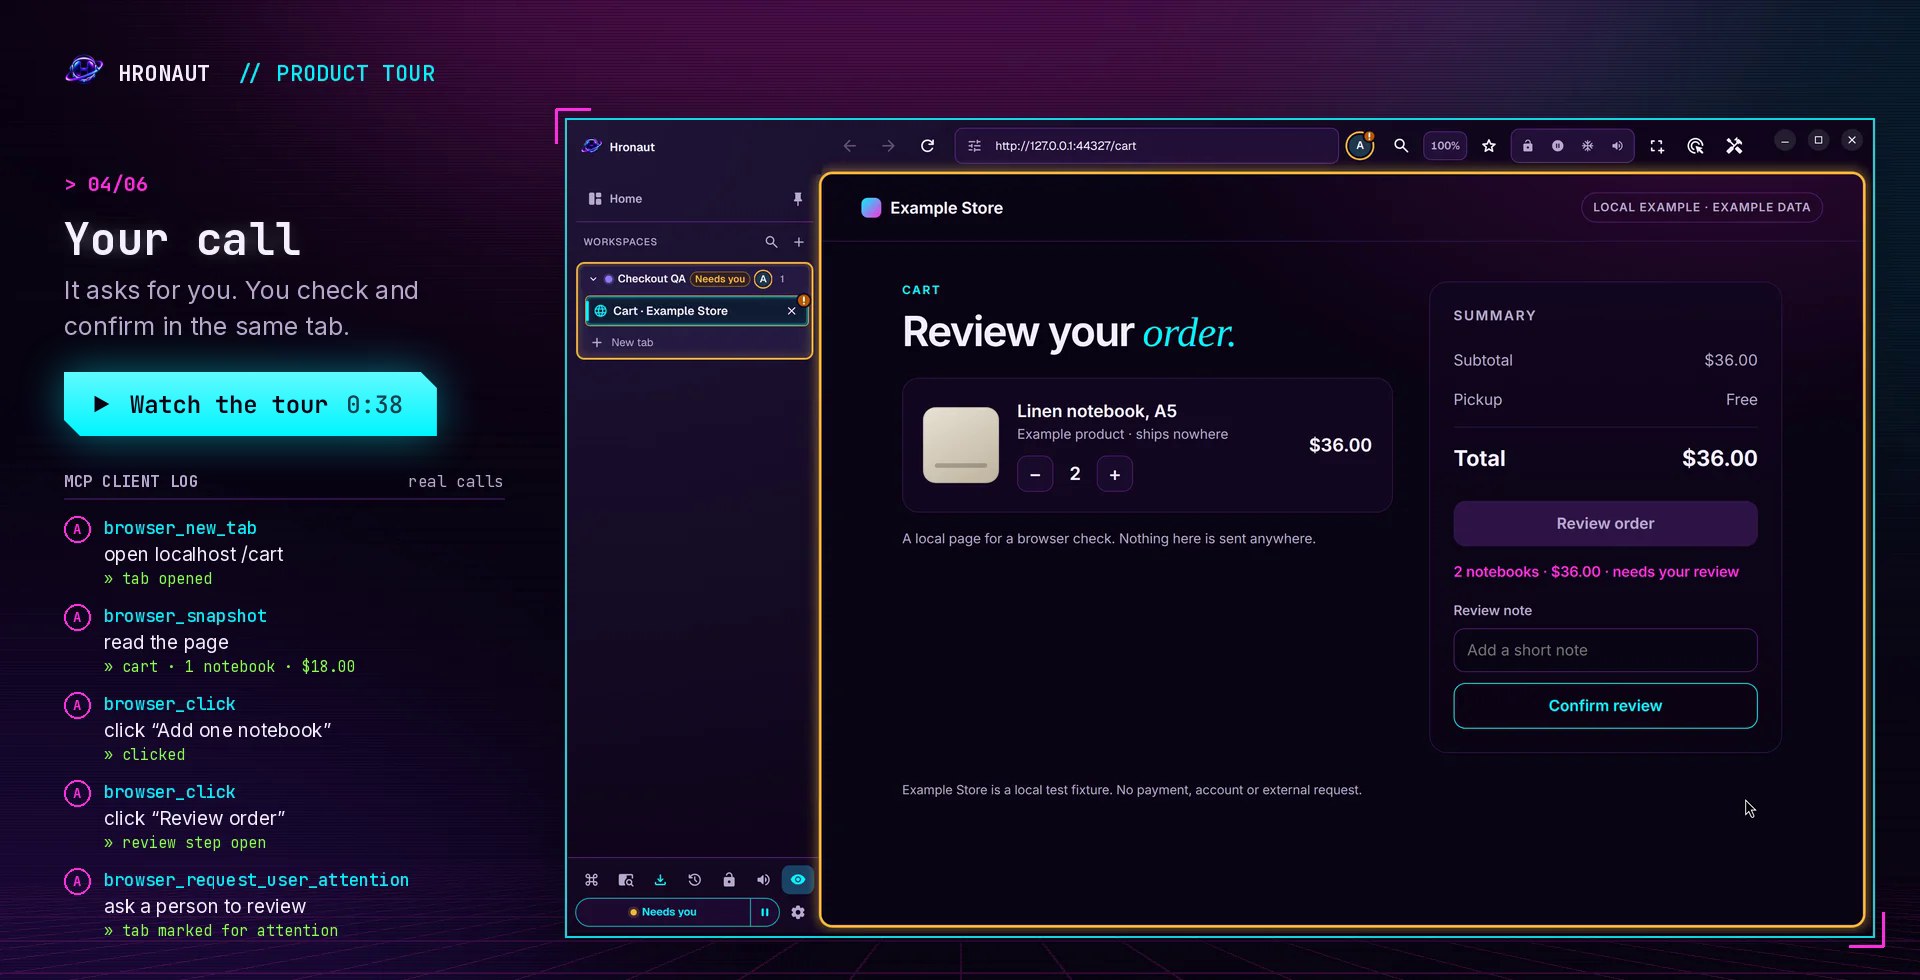The width and height of the screenshot is (1920, 980).
Task: Toggle the padlock in the sidebar footer
Action: [x=729, y=880]
